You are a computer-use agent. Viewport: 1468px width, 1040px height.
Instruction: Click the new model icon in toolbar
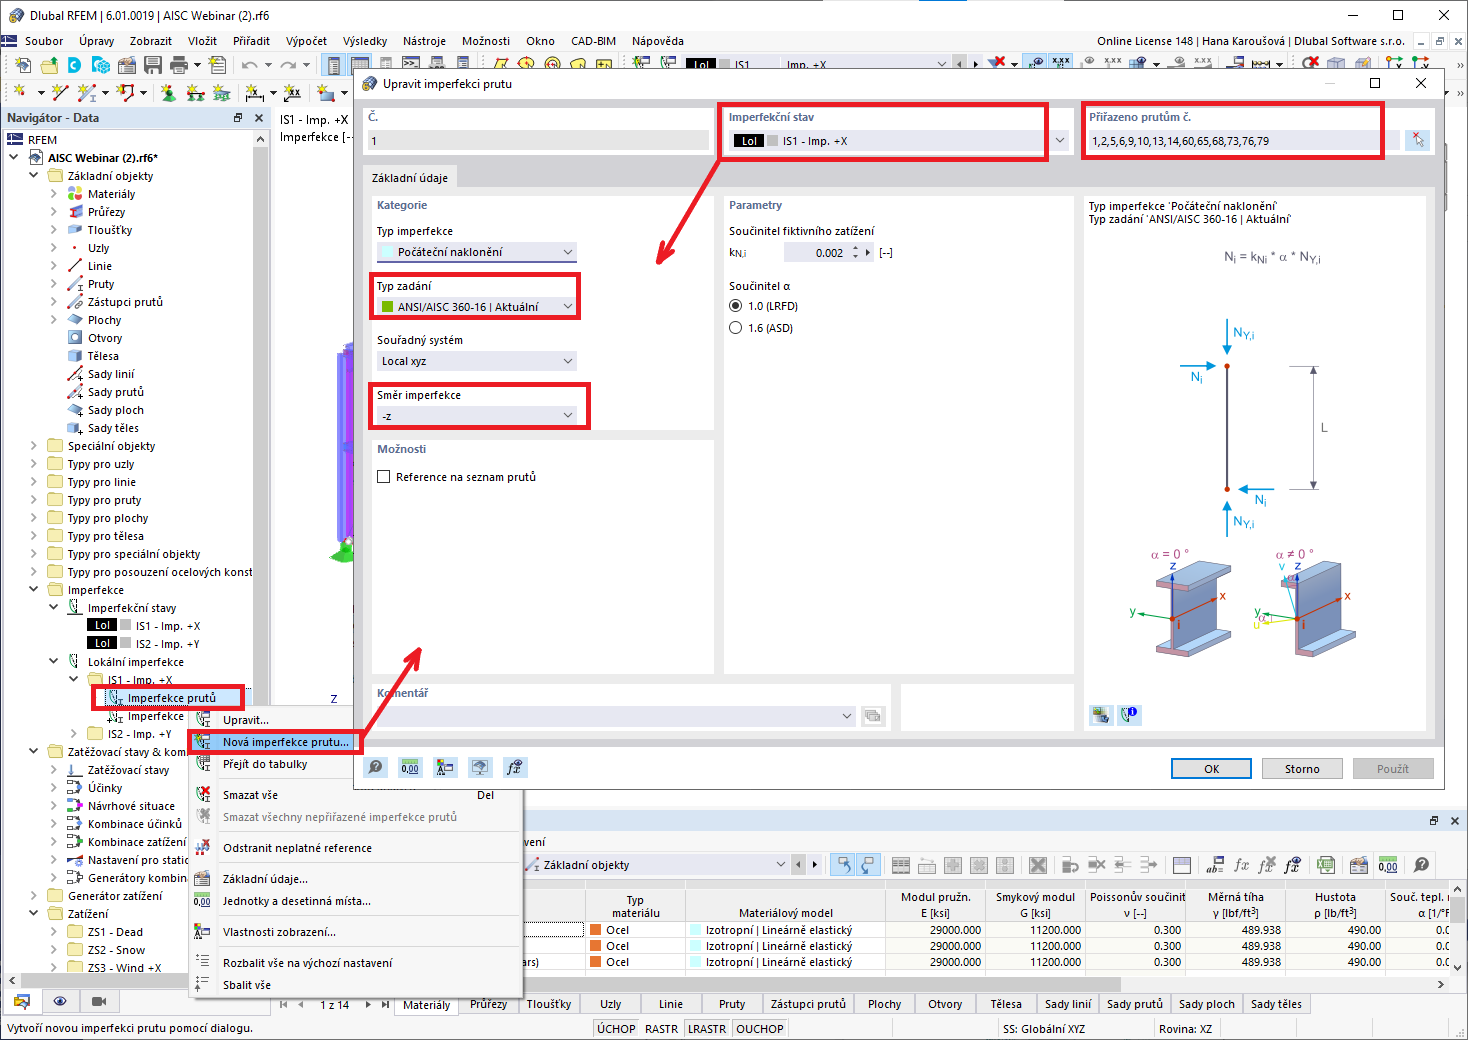tap(23, 65)
